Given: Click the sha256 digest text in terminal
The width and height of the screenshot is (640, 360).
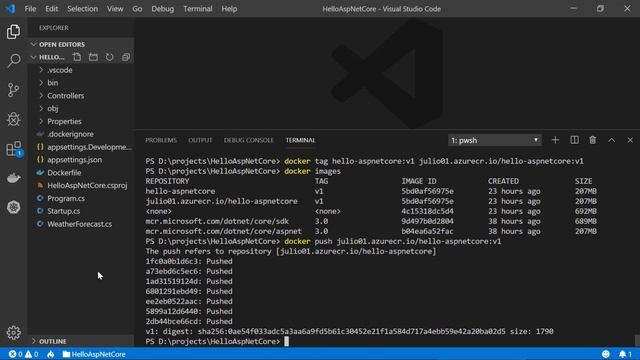Looking at the screenshot, I should pyautogui.click(x=351, y=331).
